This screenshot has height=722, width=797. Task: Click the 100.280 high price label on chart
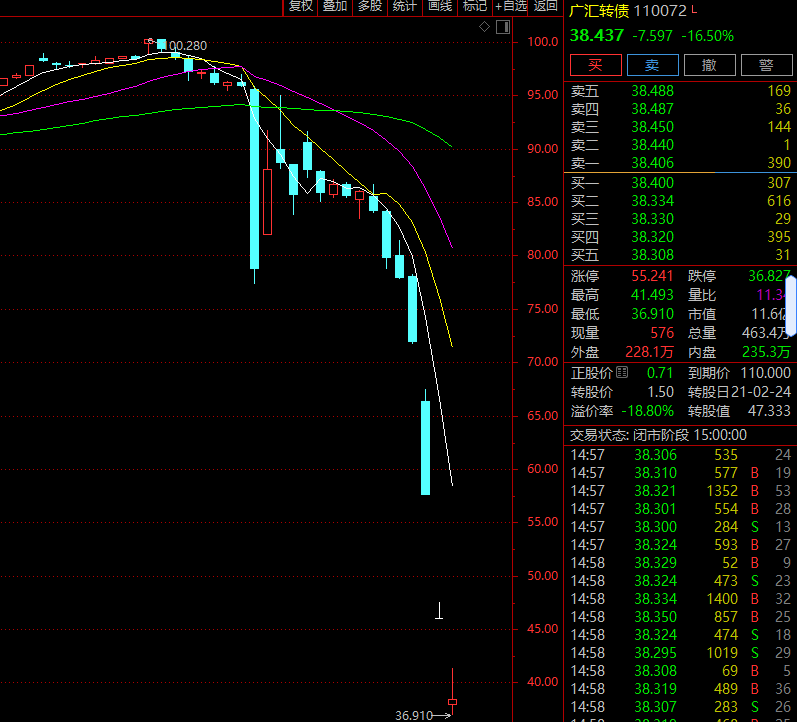point(186,46)
